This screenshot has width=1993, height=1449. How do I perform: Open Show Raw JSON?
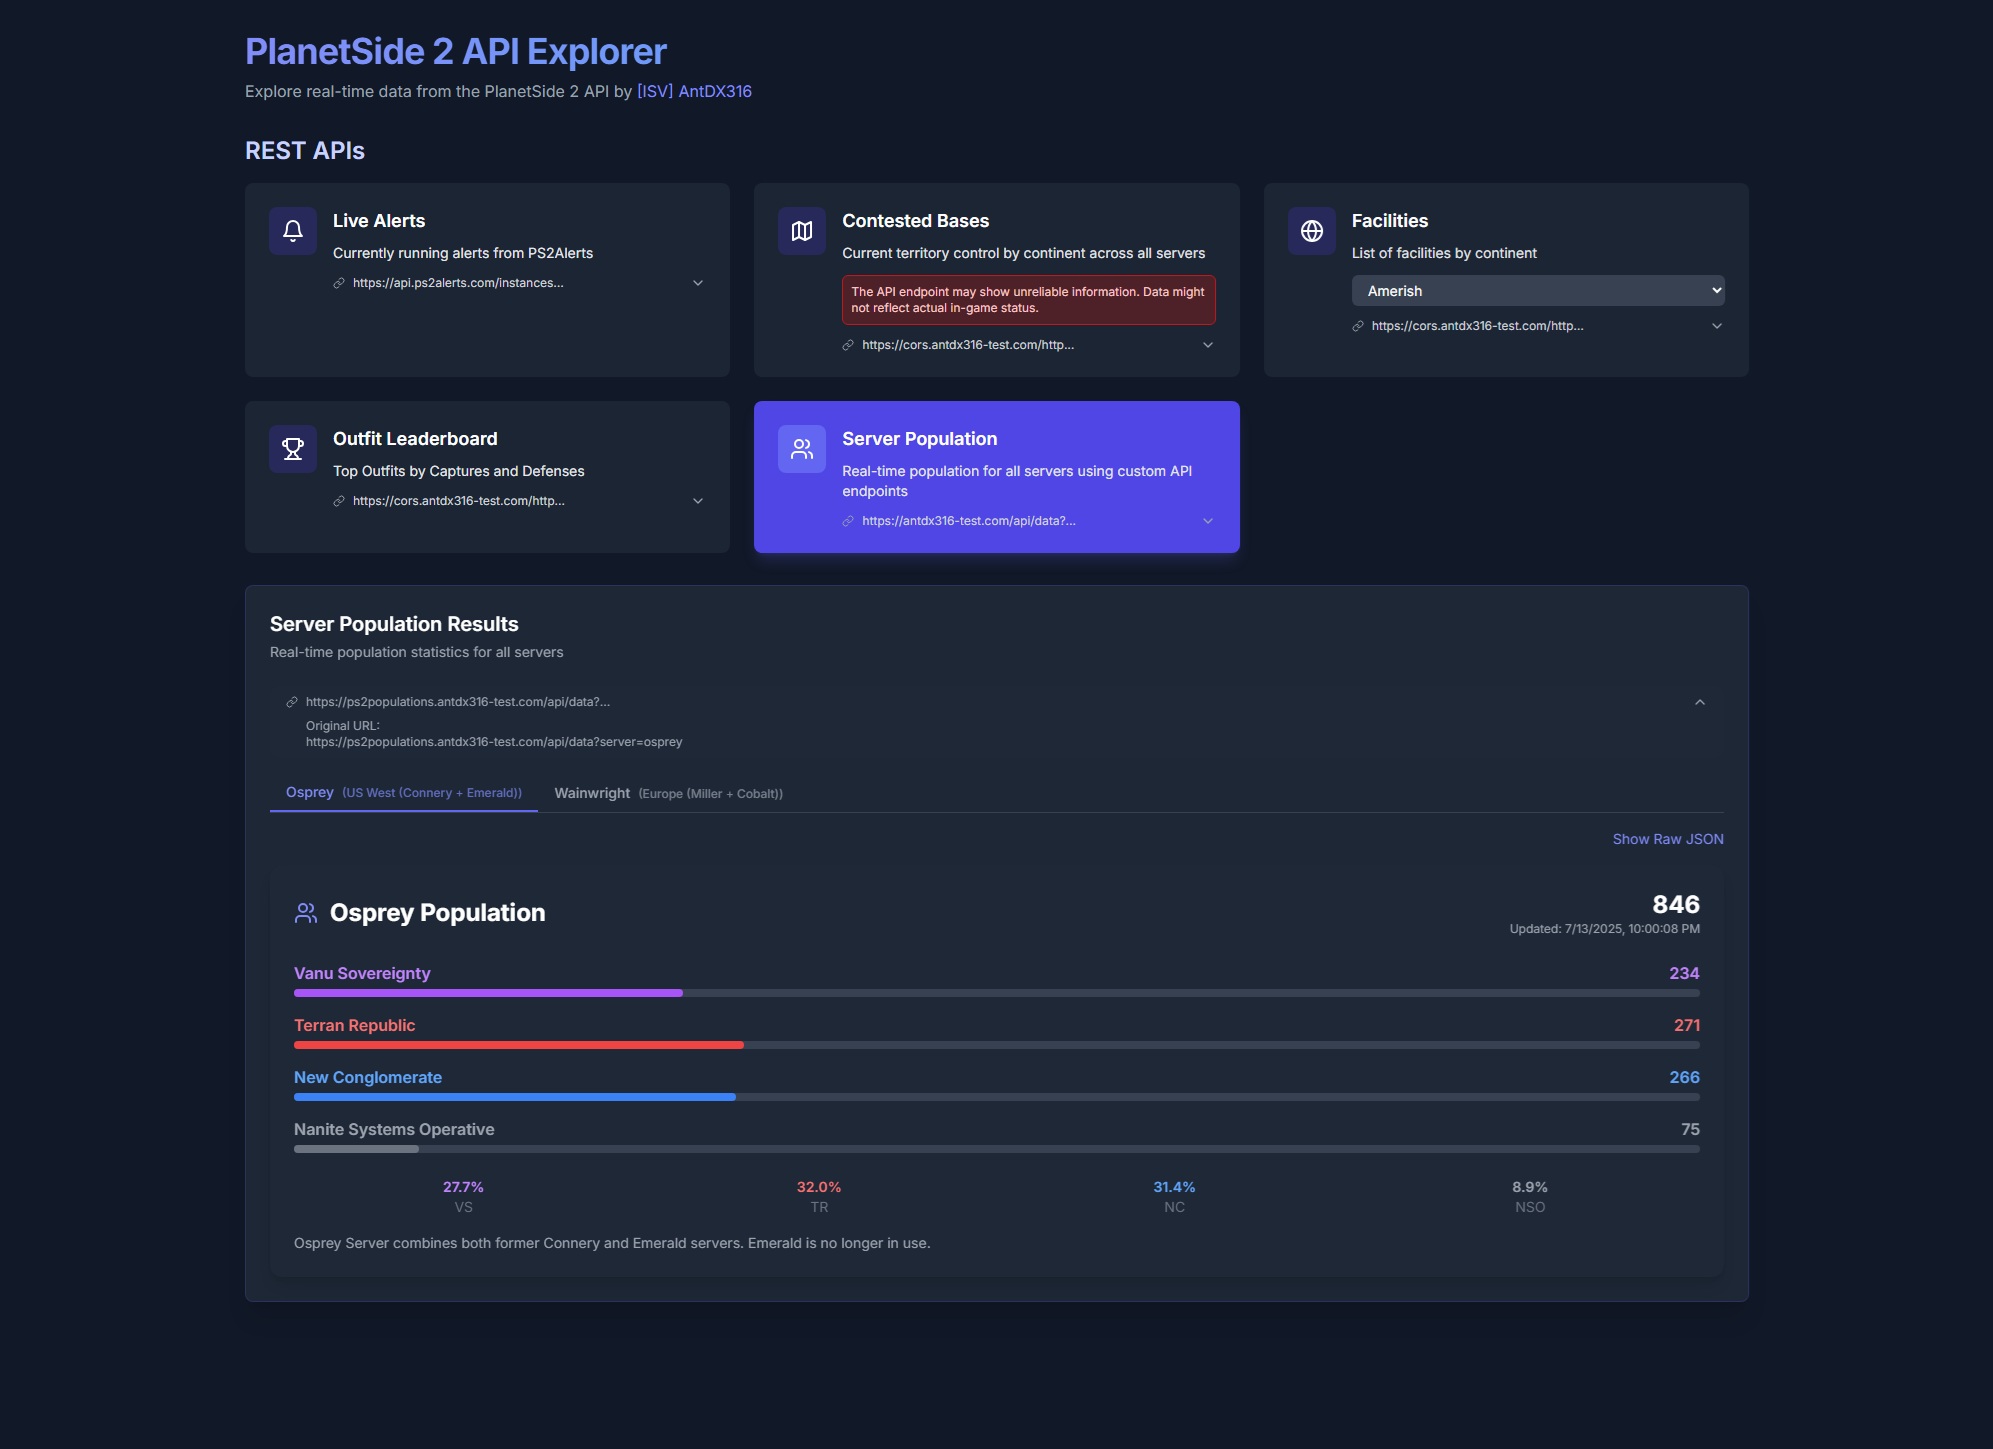click(1666, 838)
